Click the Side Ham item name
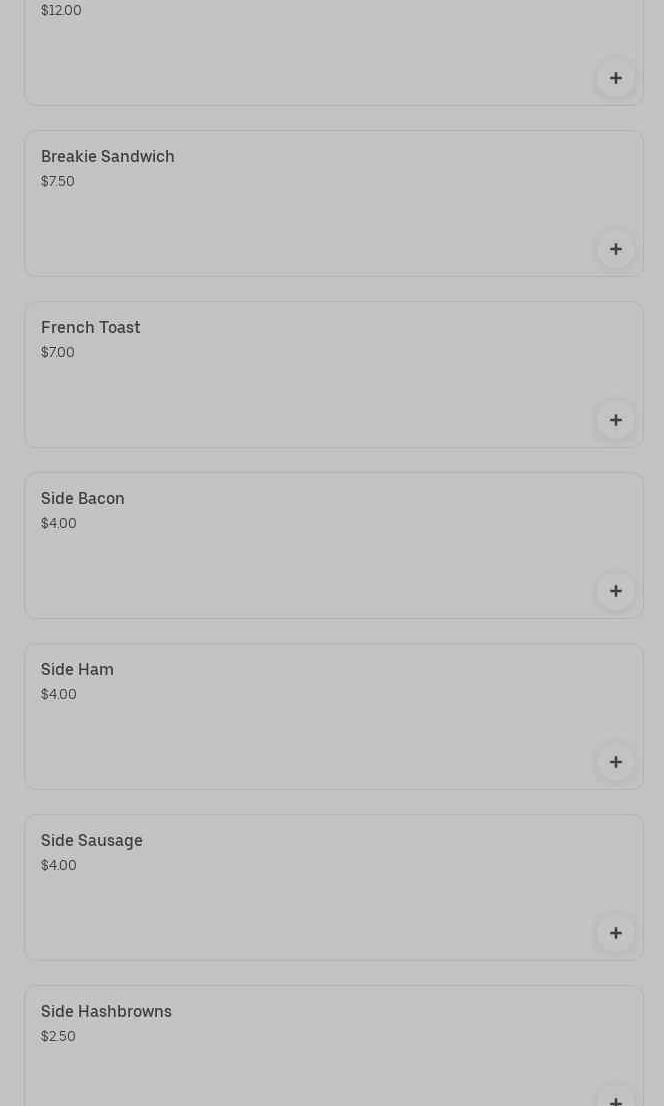Image resolution: width=664 pixels, height=1106 pixels. coord(77,670)
